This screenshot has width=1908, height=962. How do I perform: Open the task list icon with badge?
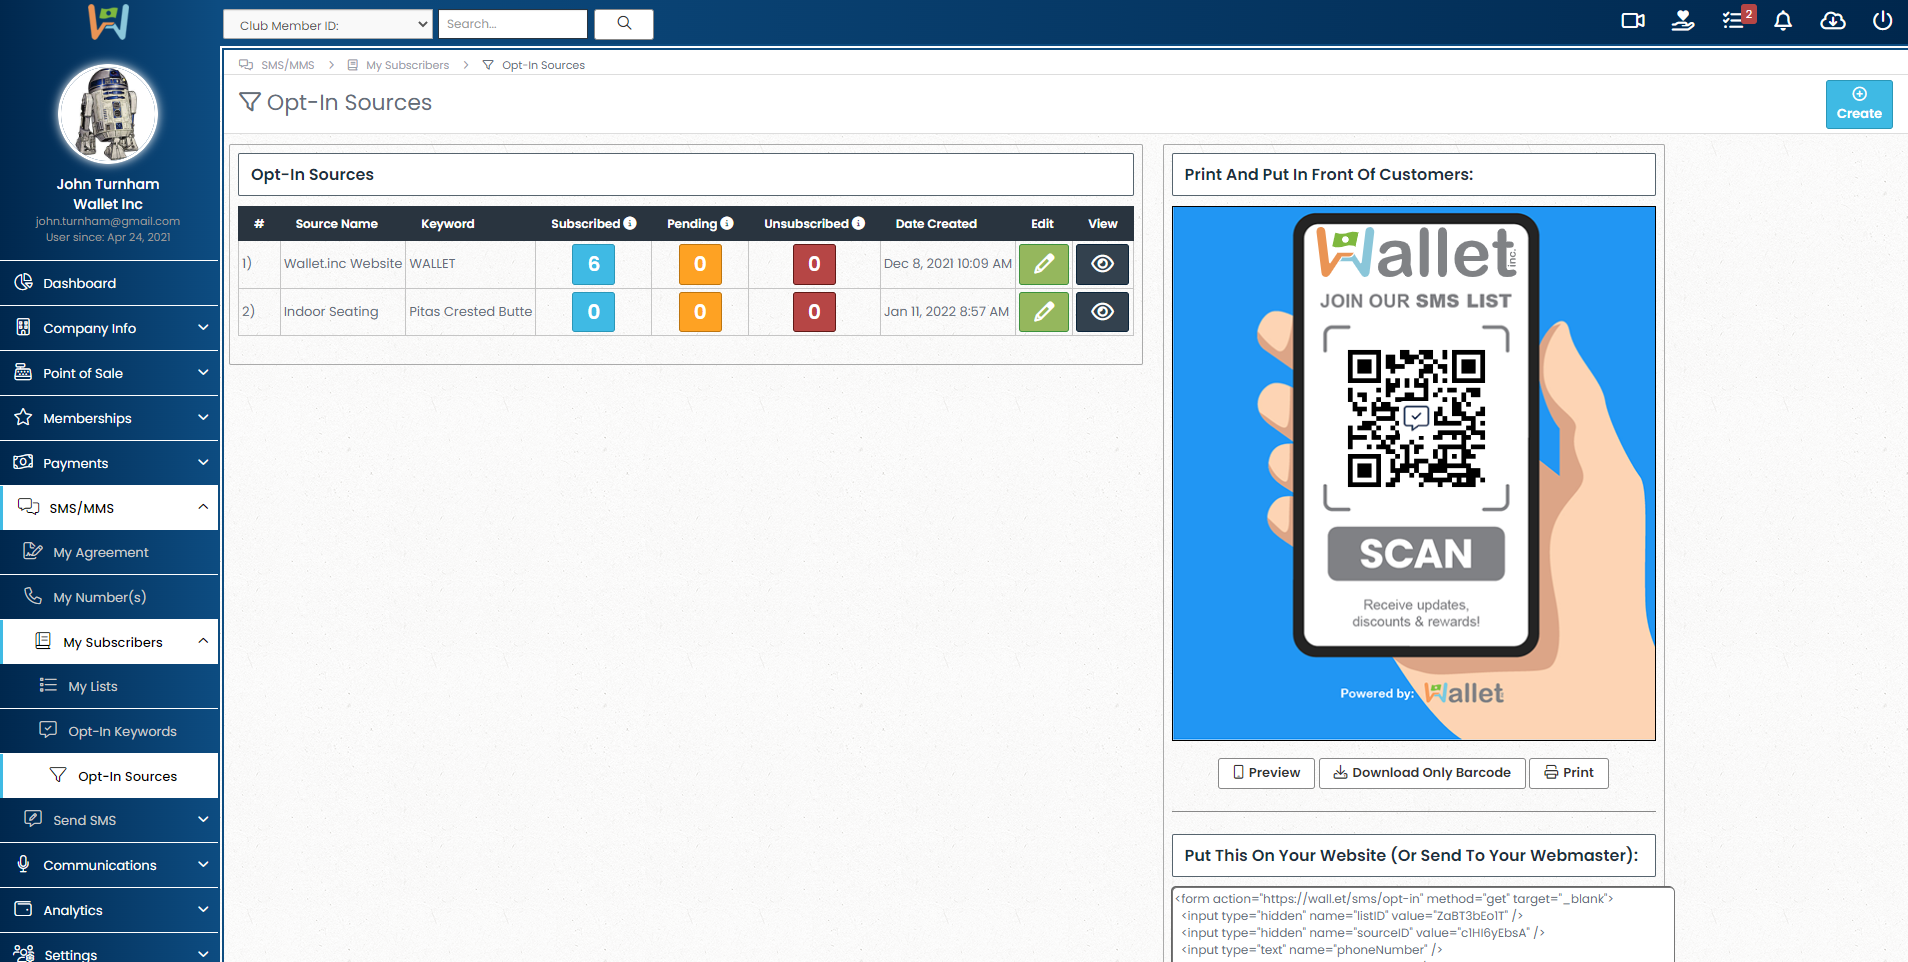point(1736,19)
